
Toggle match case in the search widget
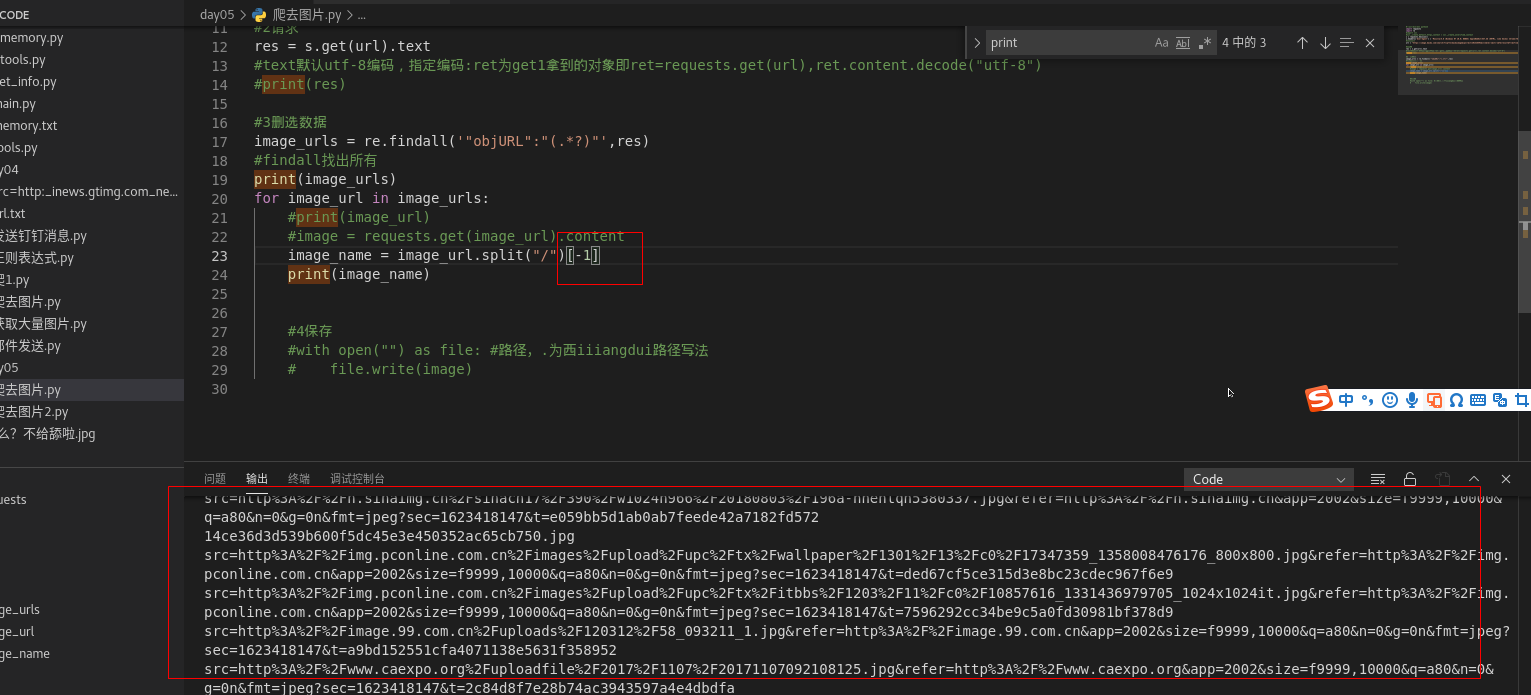[1161, 42]
